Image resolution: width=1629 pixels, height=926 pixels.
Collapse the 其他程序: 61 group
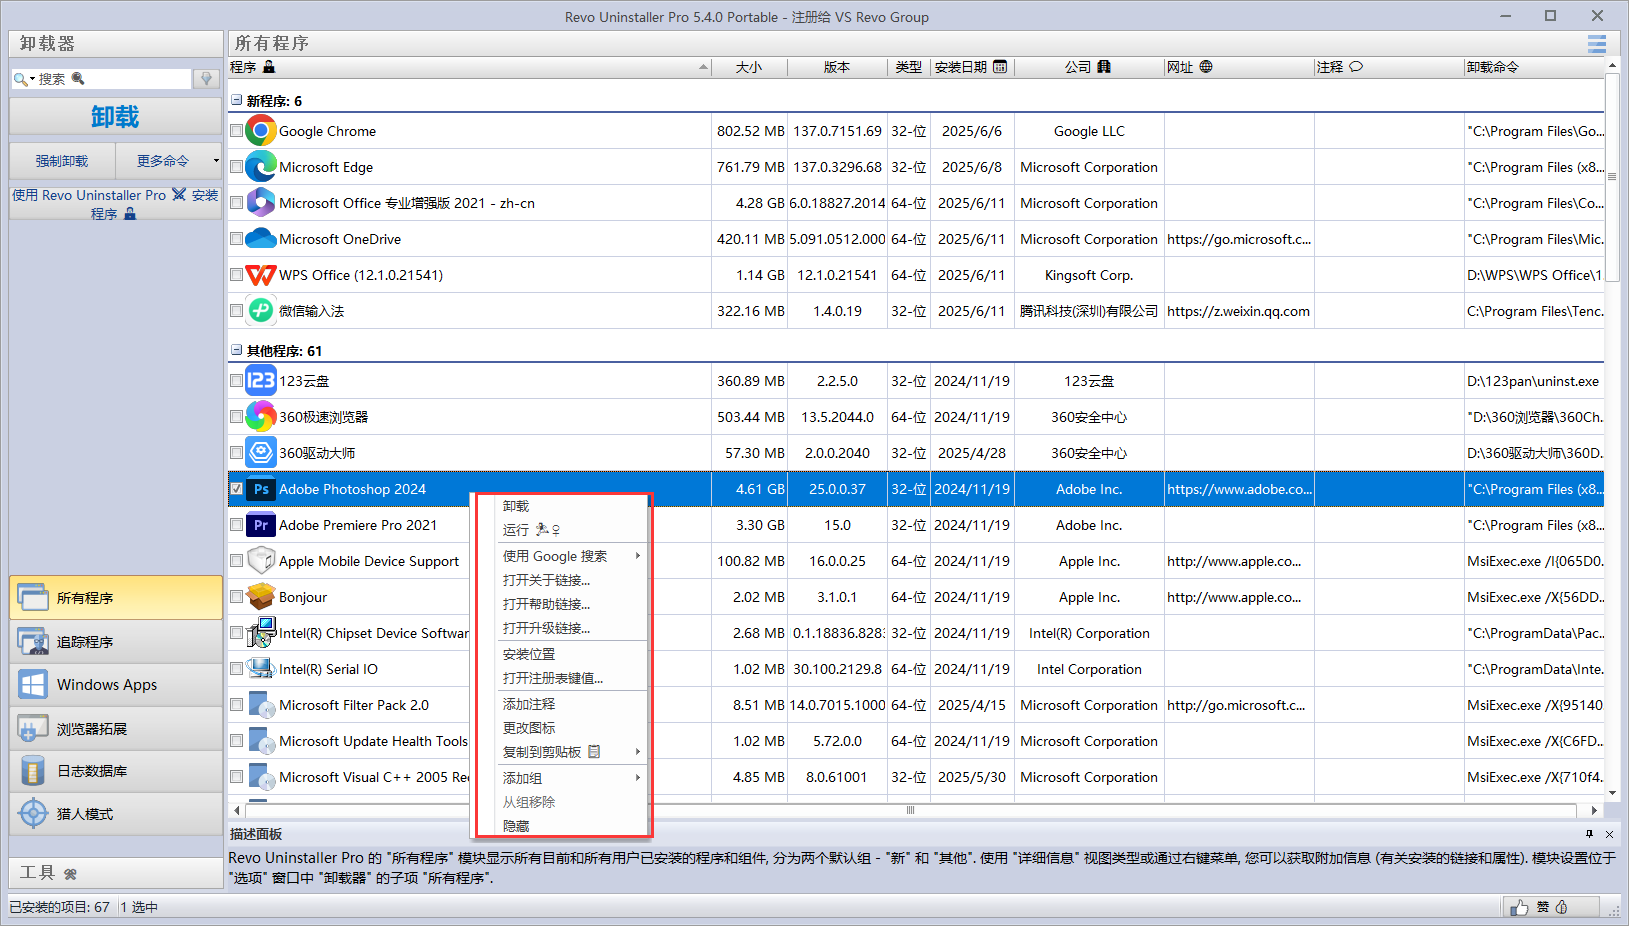237,350
